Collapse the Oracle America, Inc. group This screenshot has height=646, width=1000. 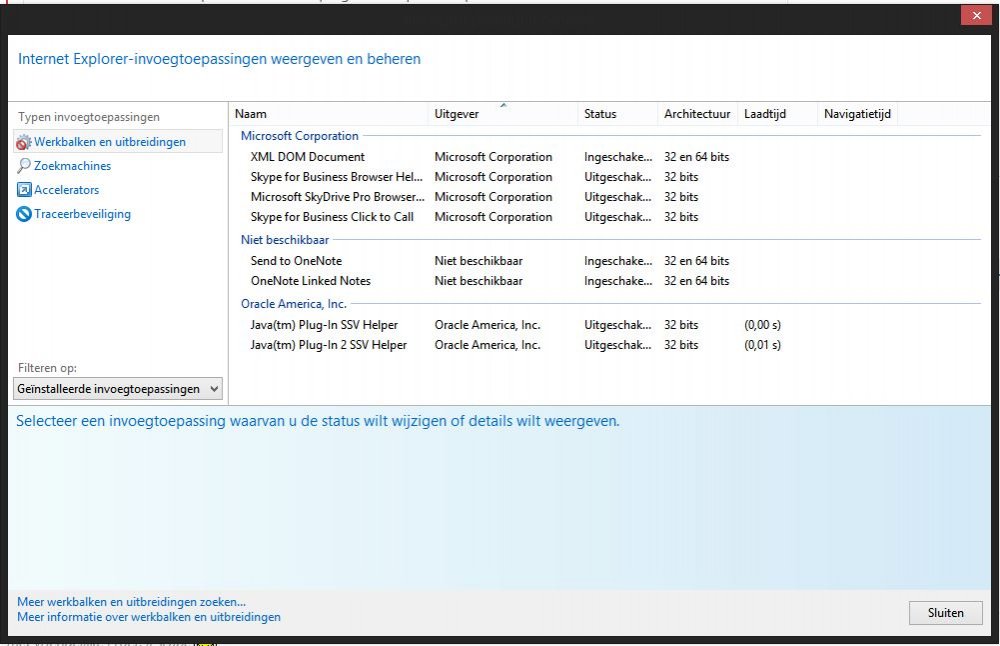[293, 304]
